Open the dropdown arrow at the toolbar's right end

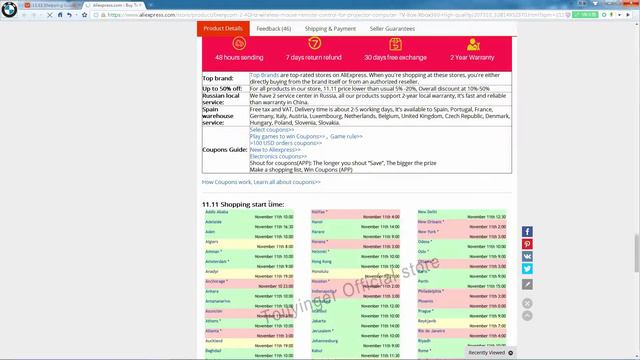tap(620, 15)
